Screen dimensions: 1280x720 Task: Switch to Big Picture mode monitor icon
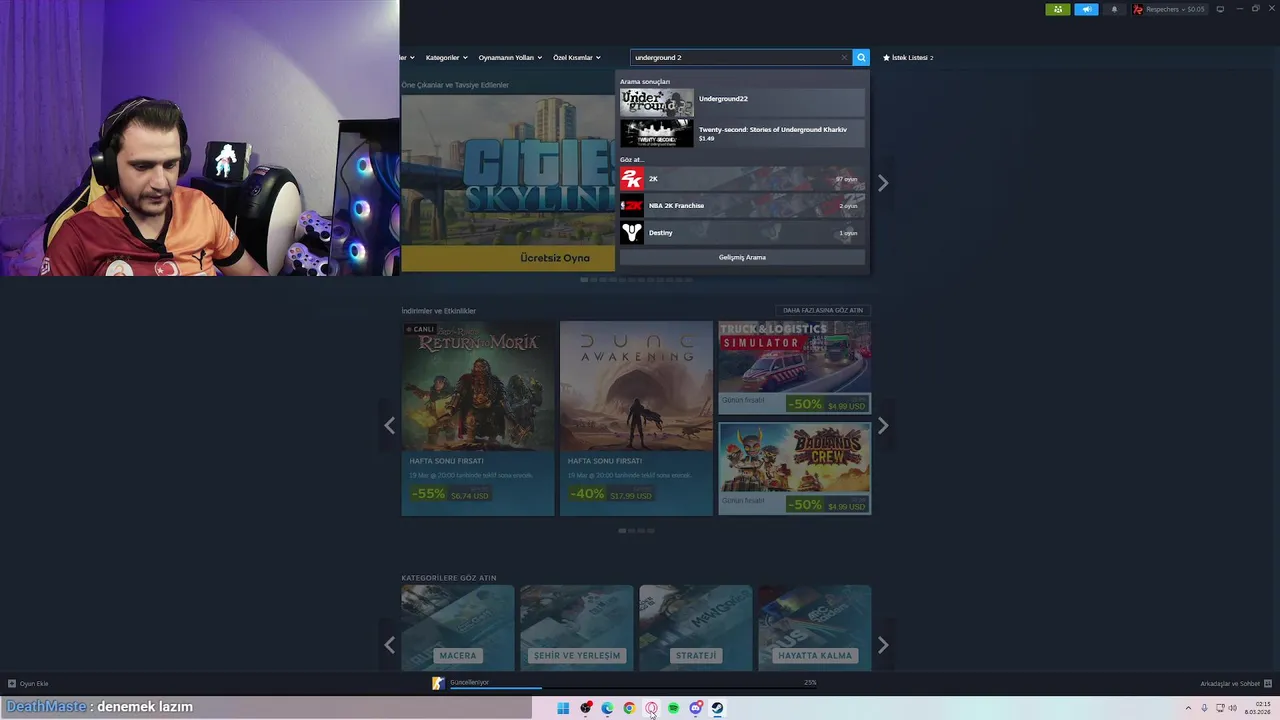[1220, 9]
